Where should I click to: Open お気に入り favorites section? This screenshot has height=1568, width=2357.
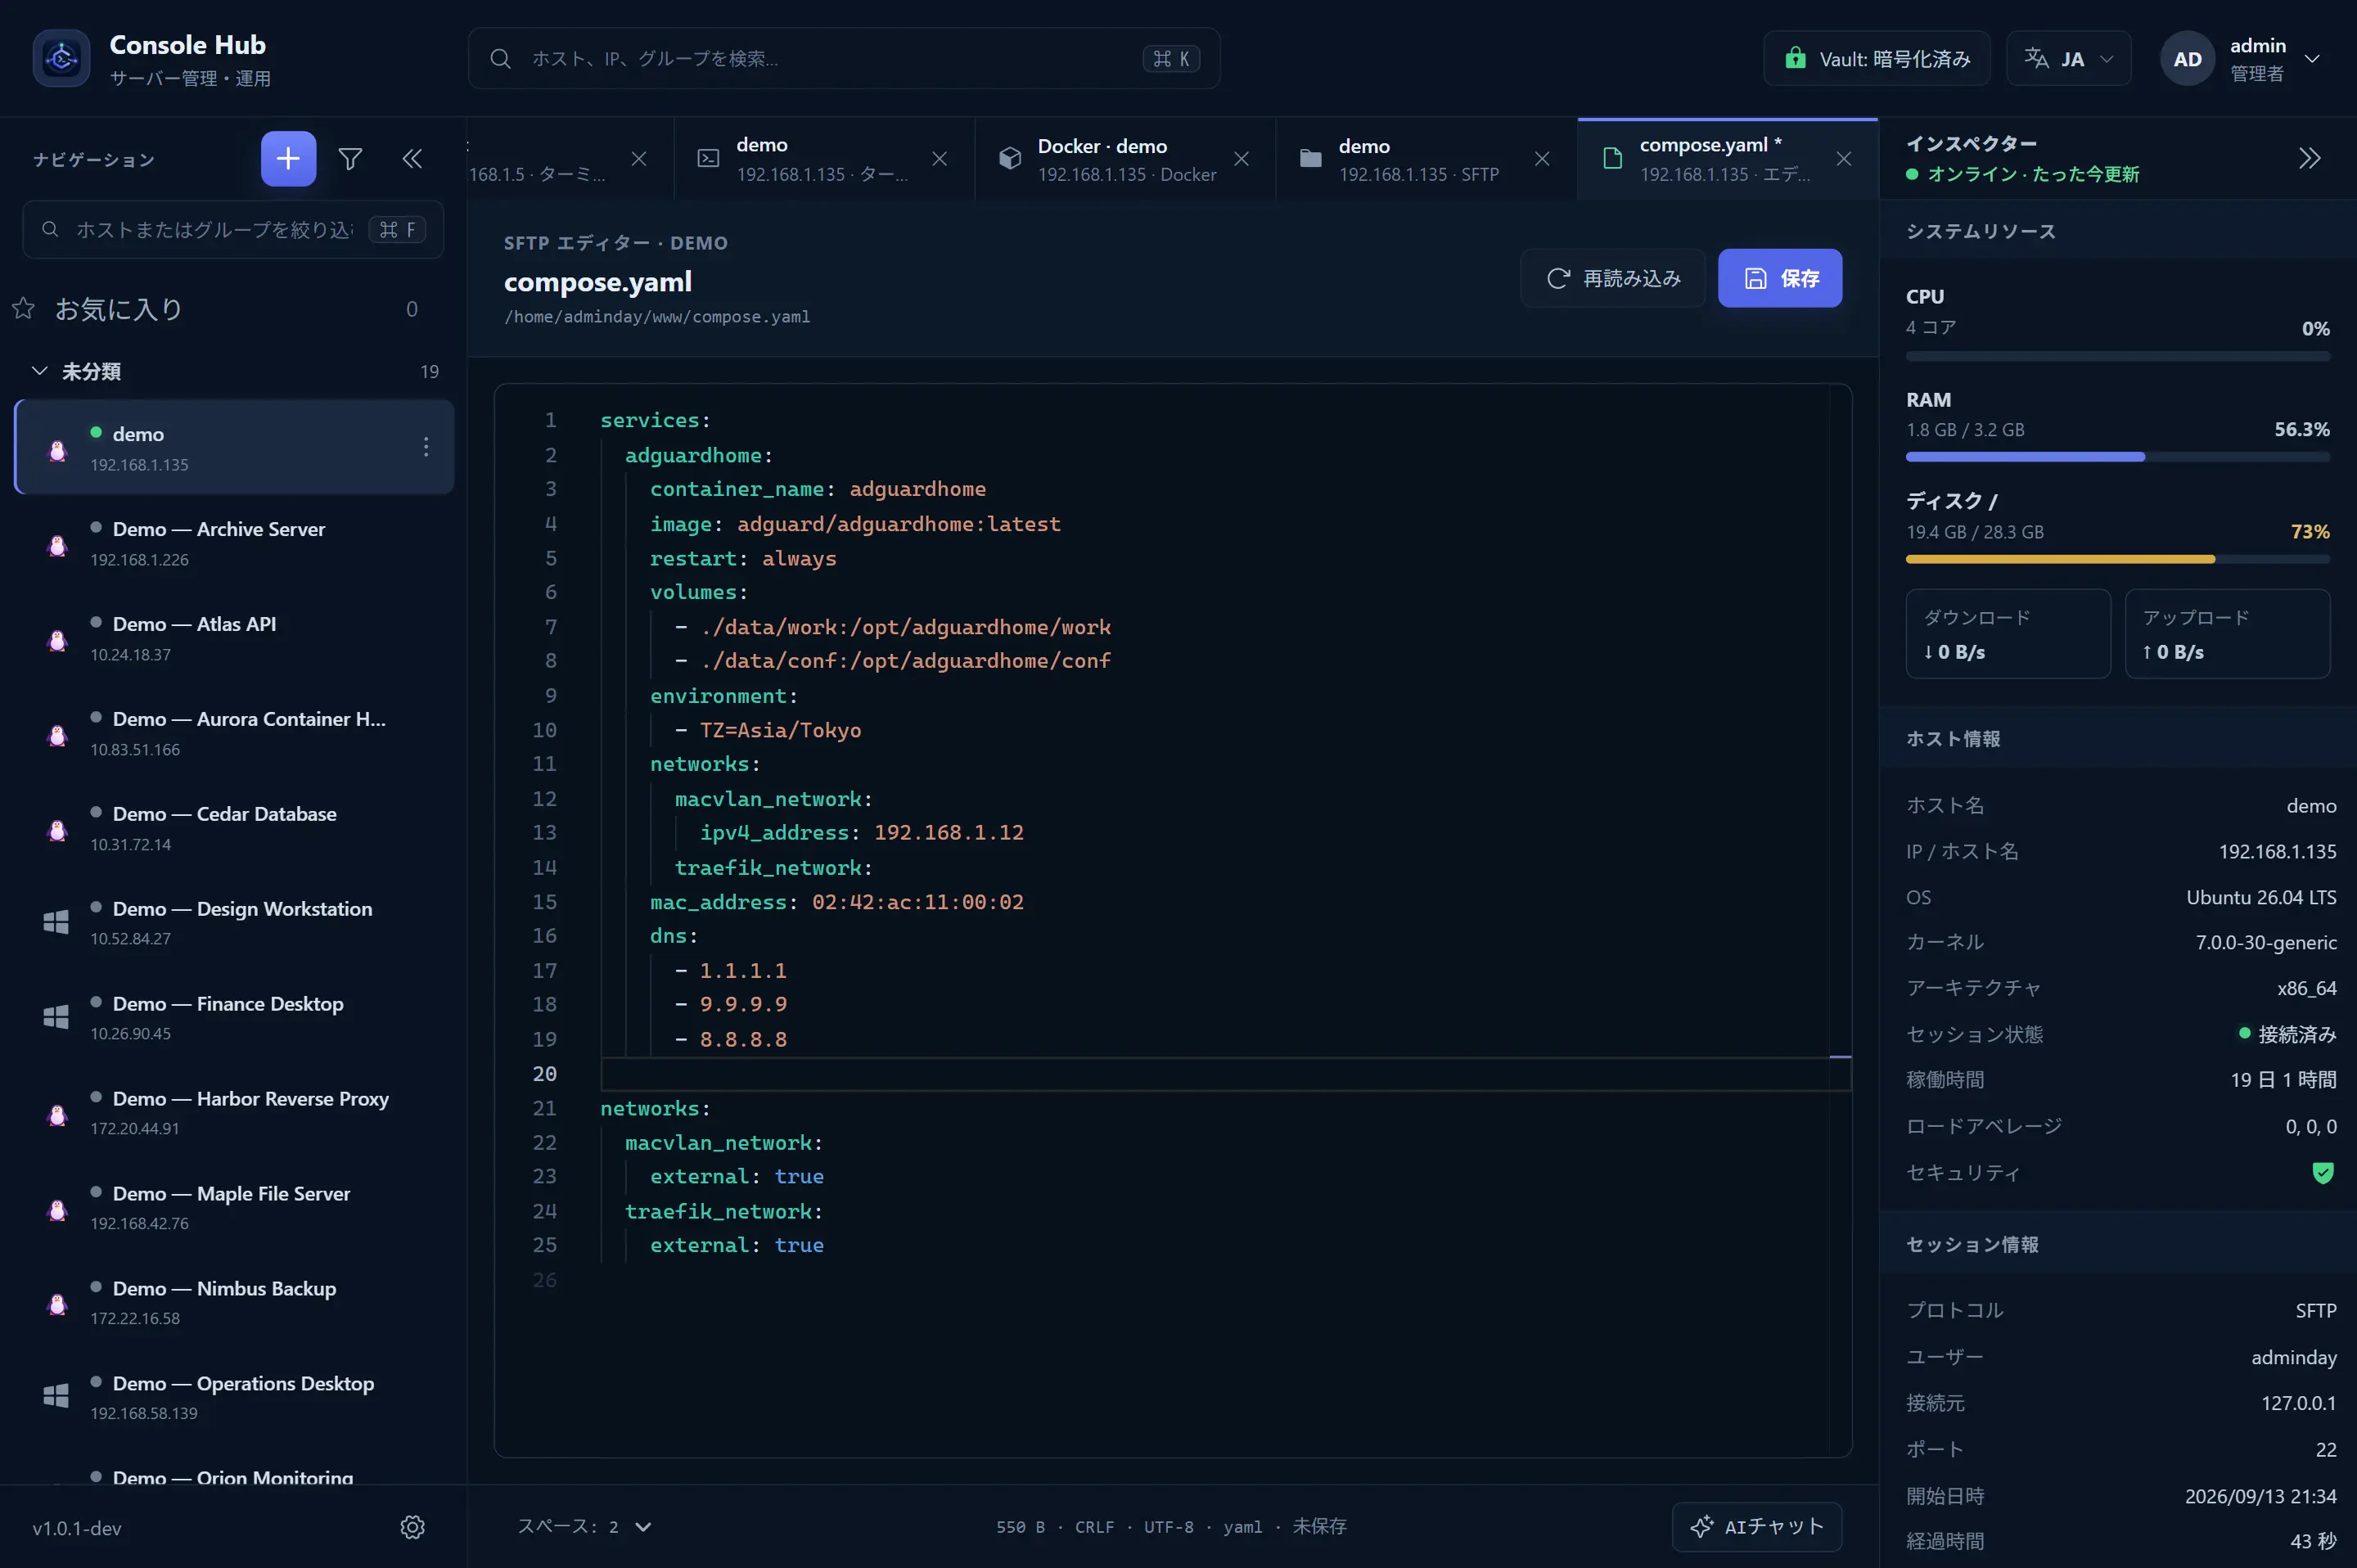(220, 309)
